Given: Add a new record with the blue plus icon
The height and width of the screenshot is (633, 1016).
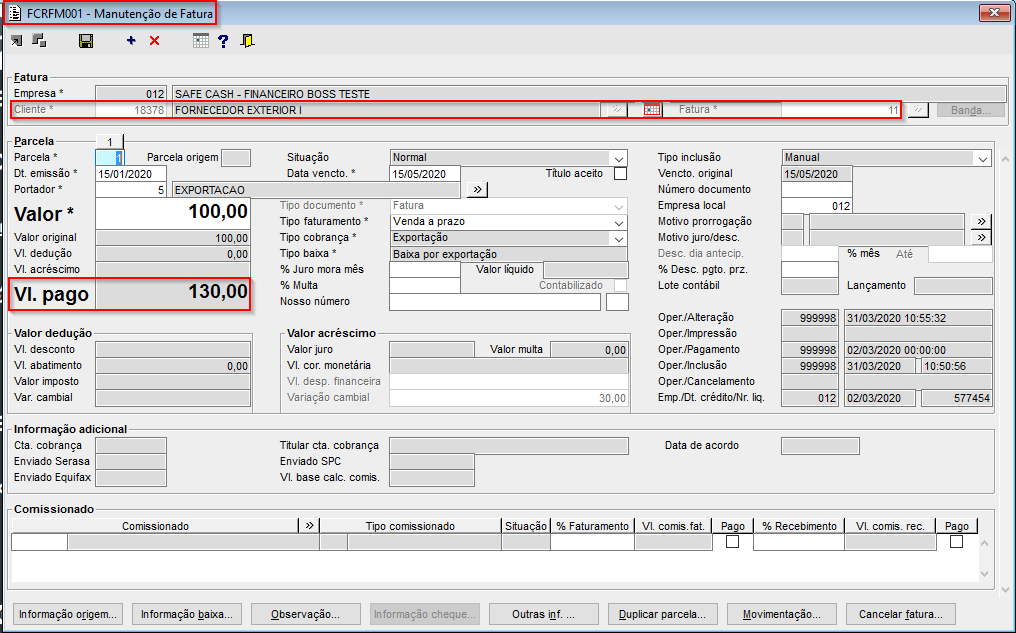Looking at the screenshot, I should [131, 41].
